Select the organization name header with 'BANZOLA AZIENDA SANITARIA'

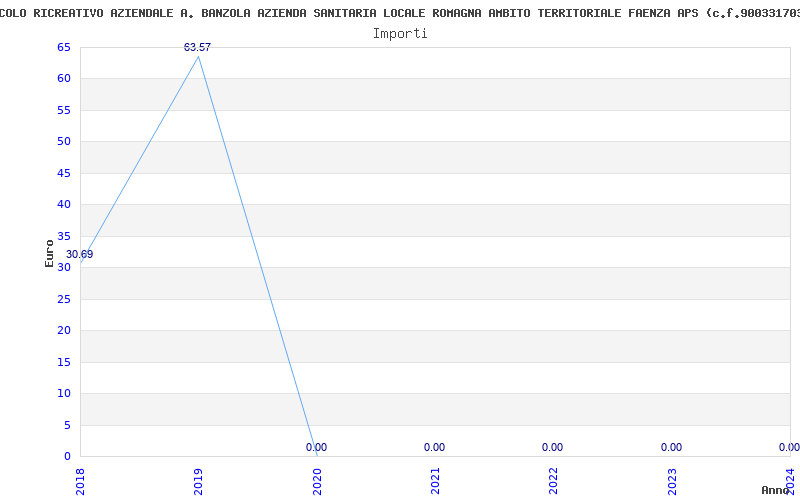pyautogui.click(x=400, y=14)
